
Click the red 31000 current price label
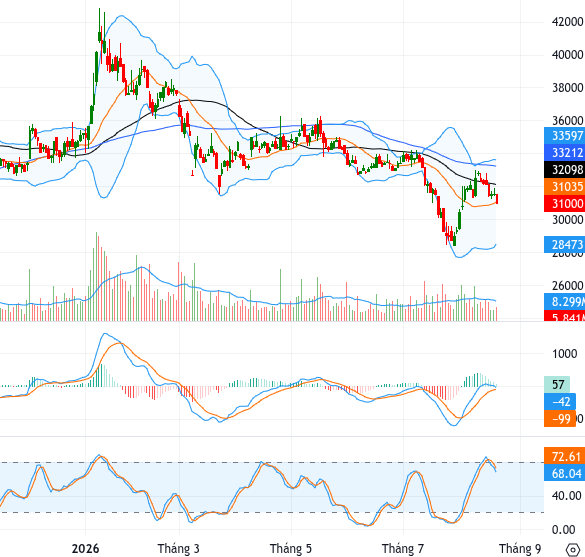[x=564, y=204]
